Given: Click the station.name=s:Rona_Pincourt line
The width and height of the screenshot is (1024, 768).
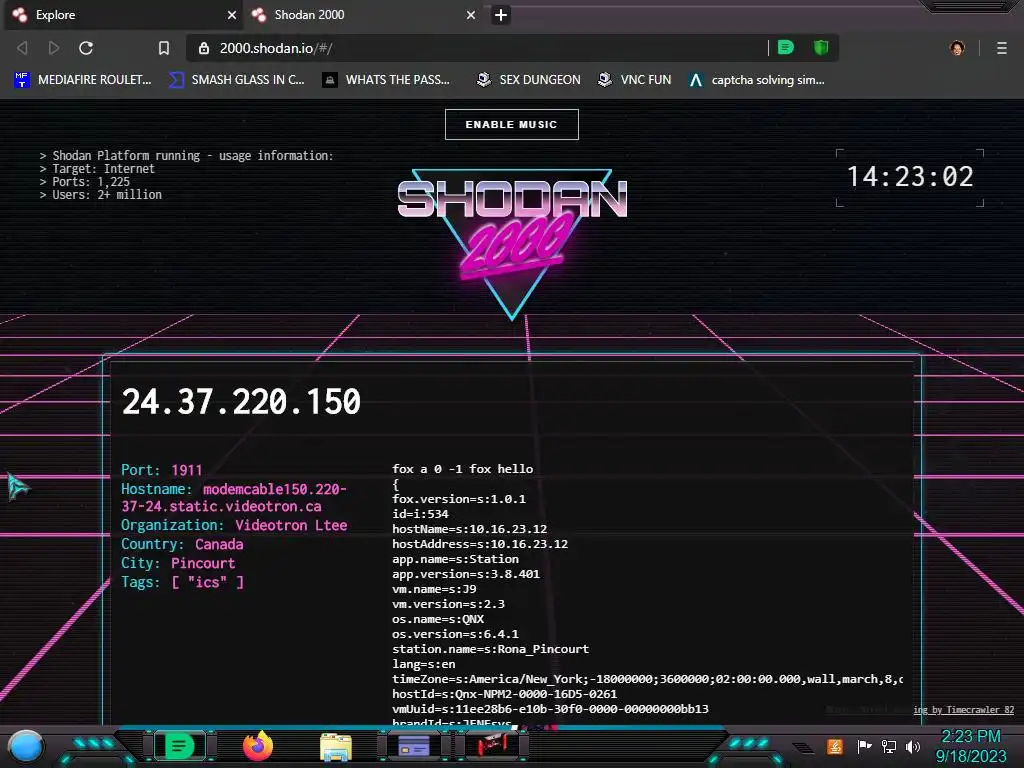Looking at the screenshot, I should pos(490,649).
